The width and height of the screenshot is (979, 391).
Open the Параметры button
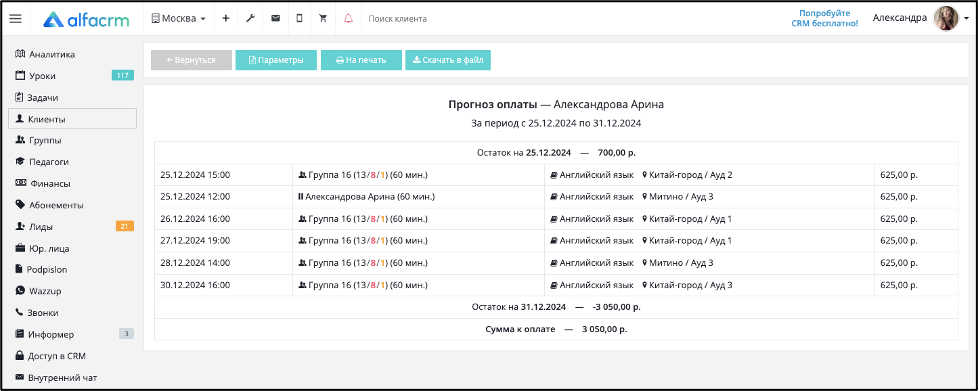(276, 60)
